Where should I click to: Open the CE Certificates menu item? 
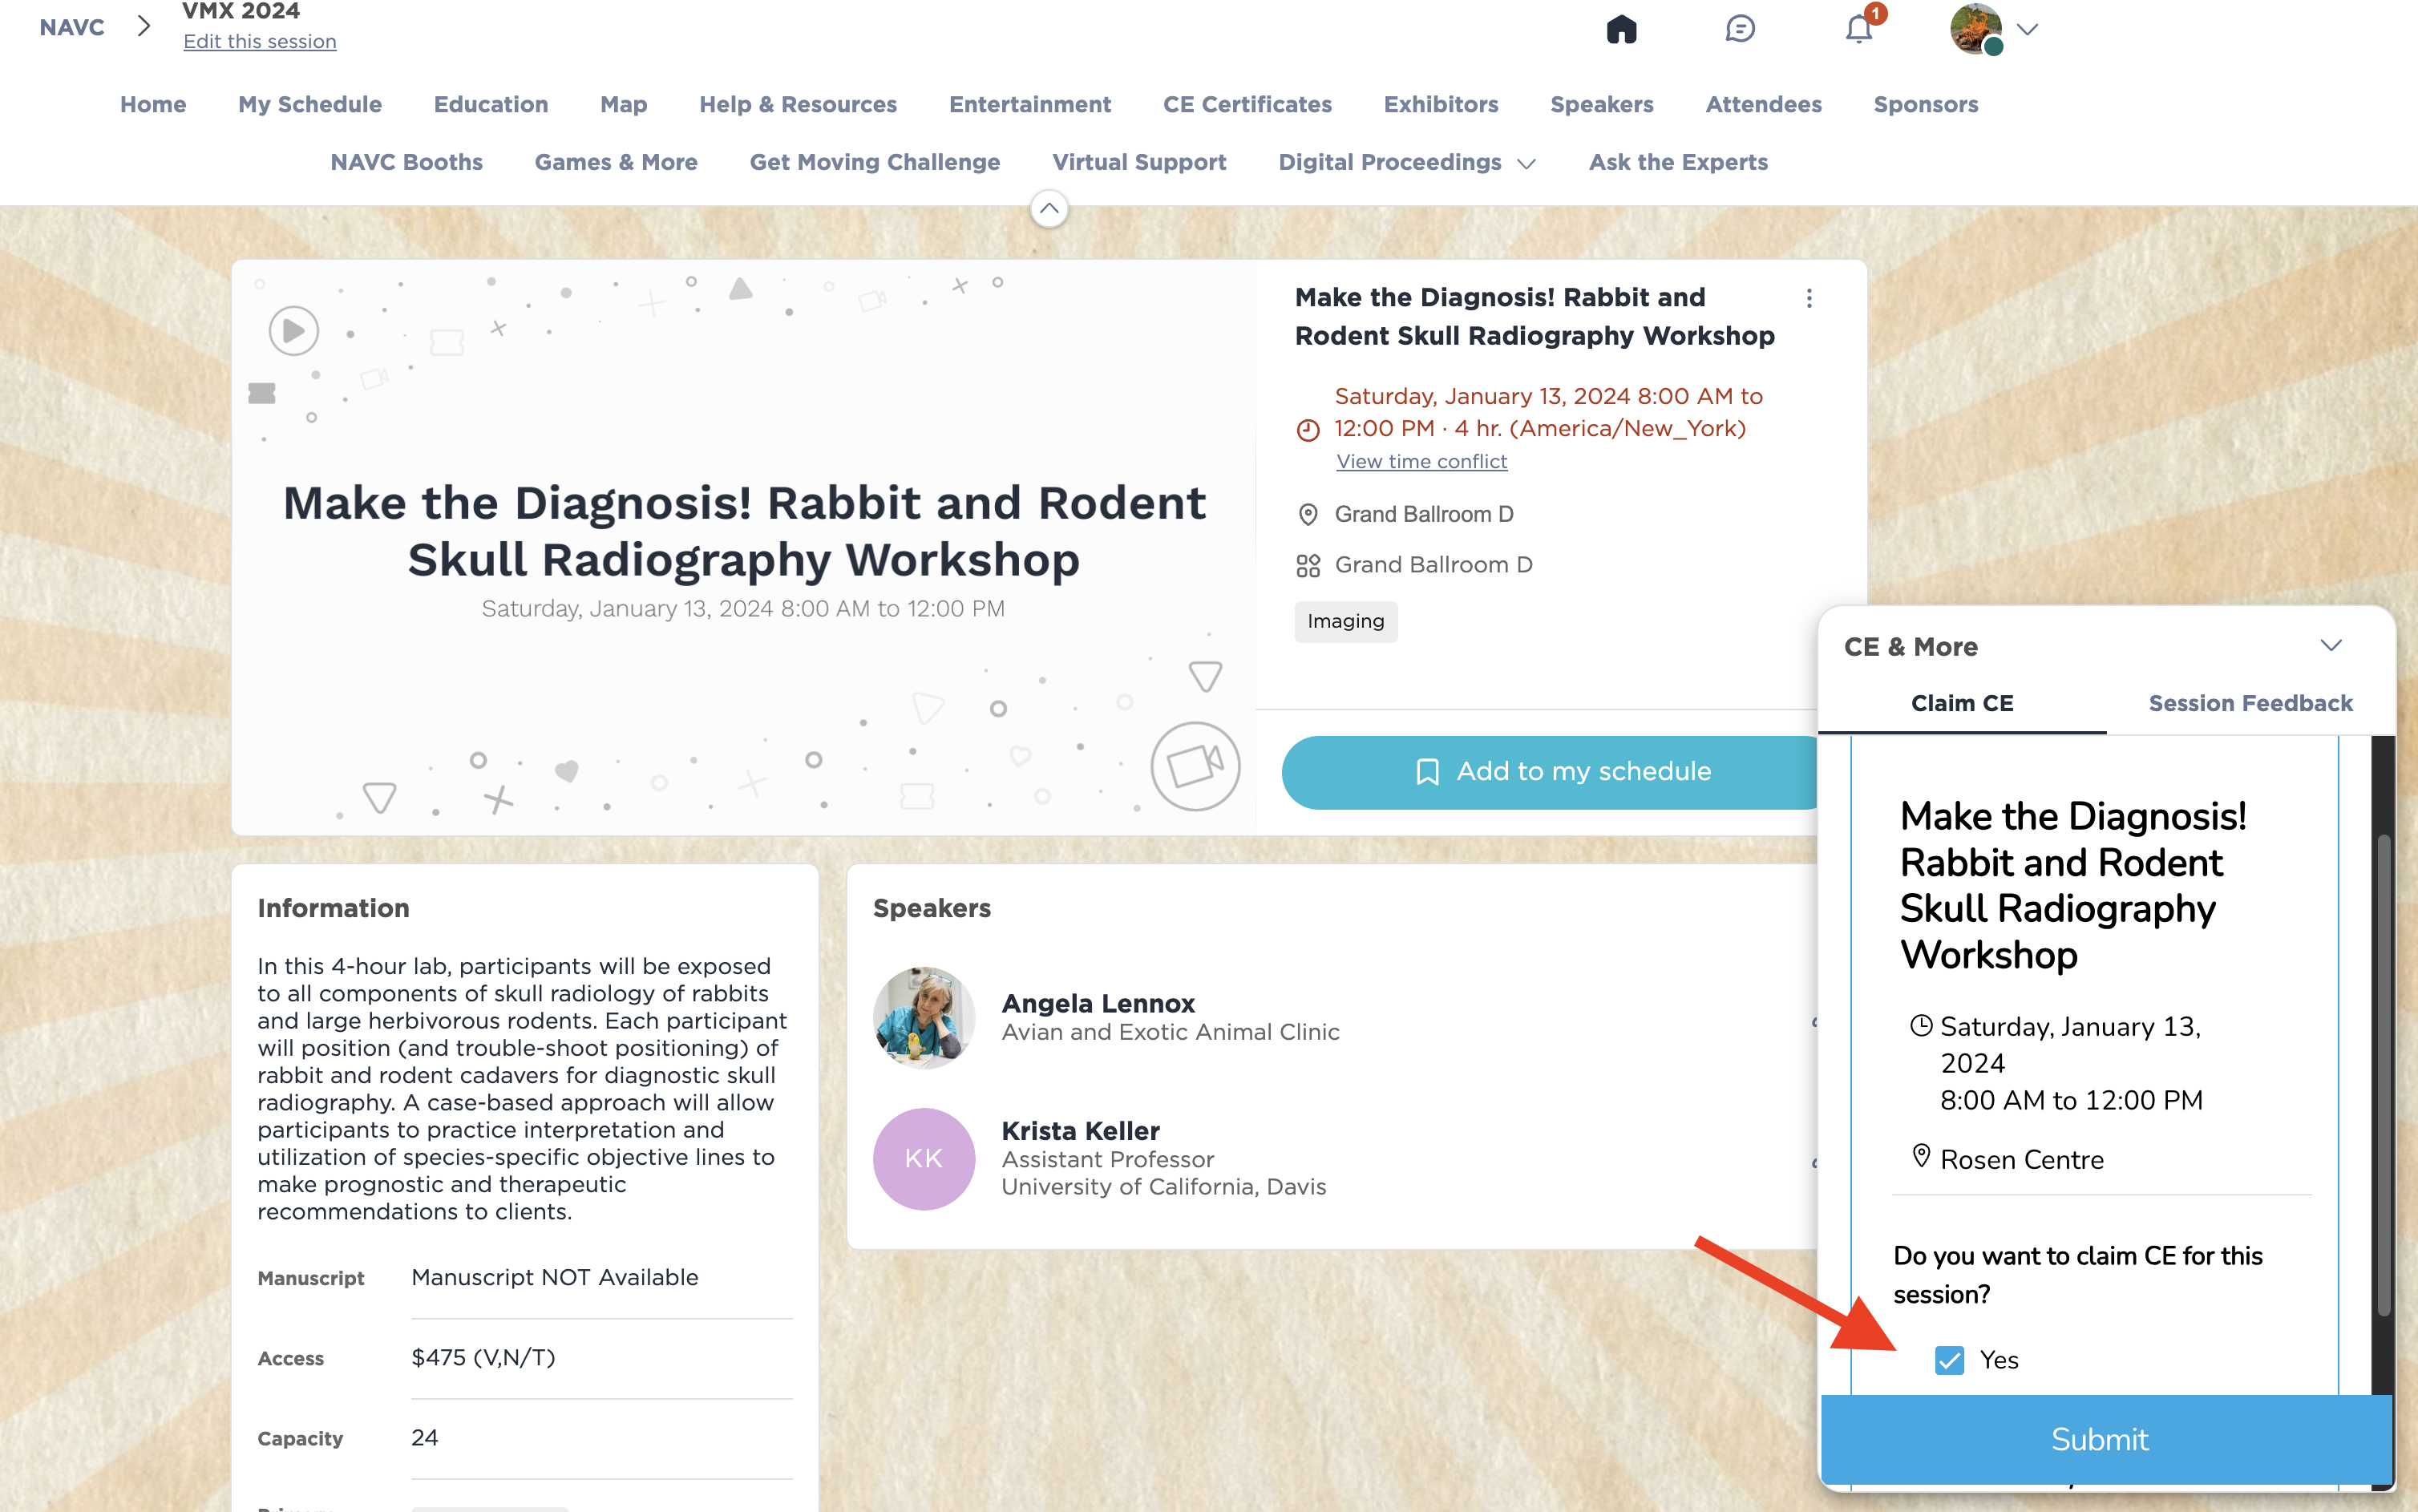coord(1247,104)
